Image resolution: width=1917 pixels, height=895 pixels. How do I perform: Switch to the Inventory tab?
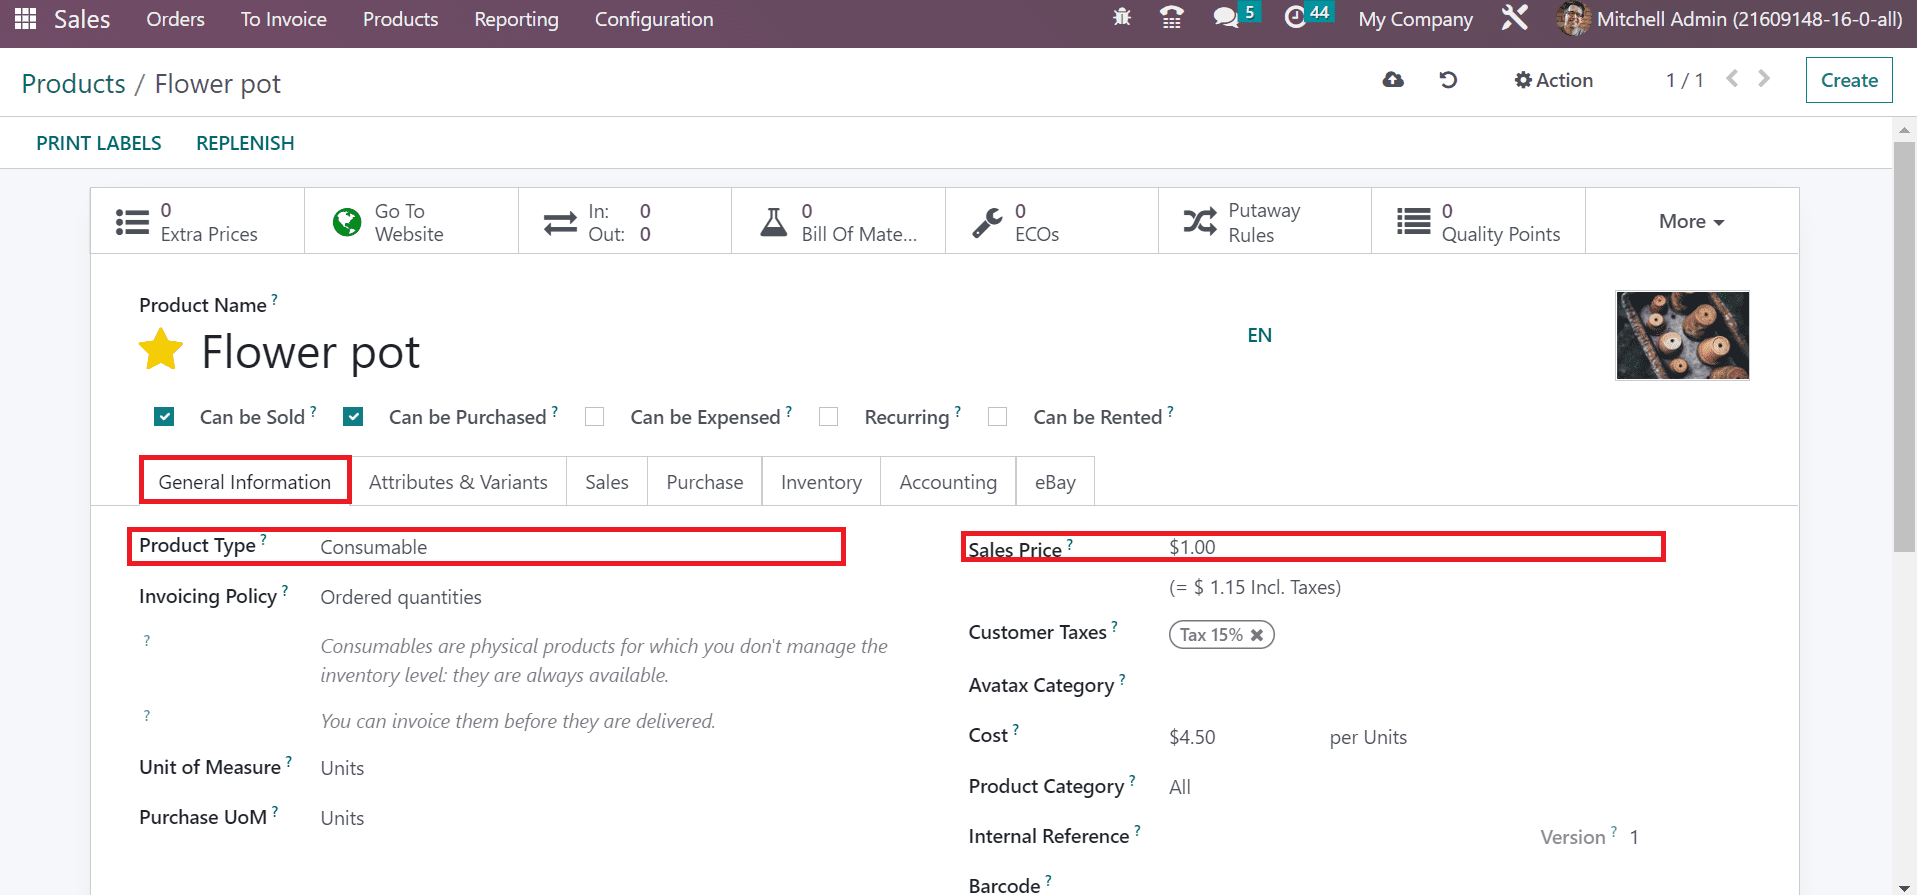click(821, 482)
